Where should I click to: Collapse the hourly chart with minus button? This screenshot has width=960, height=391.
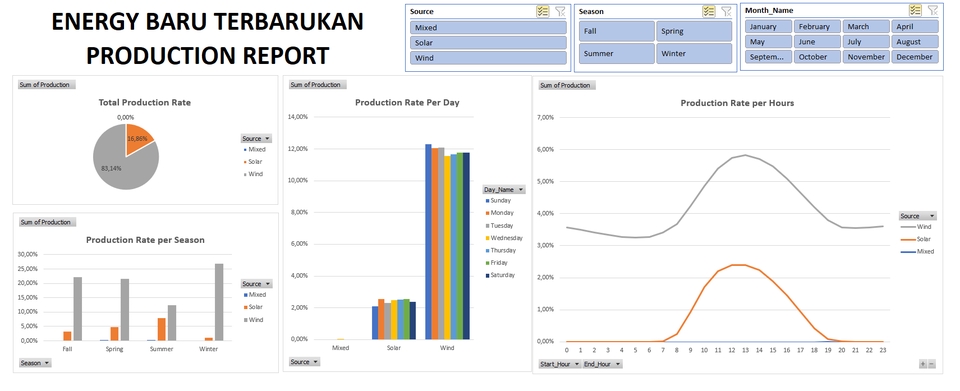coord(932,364)
